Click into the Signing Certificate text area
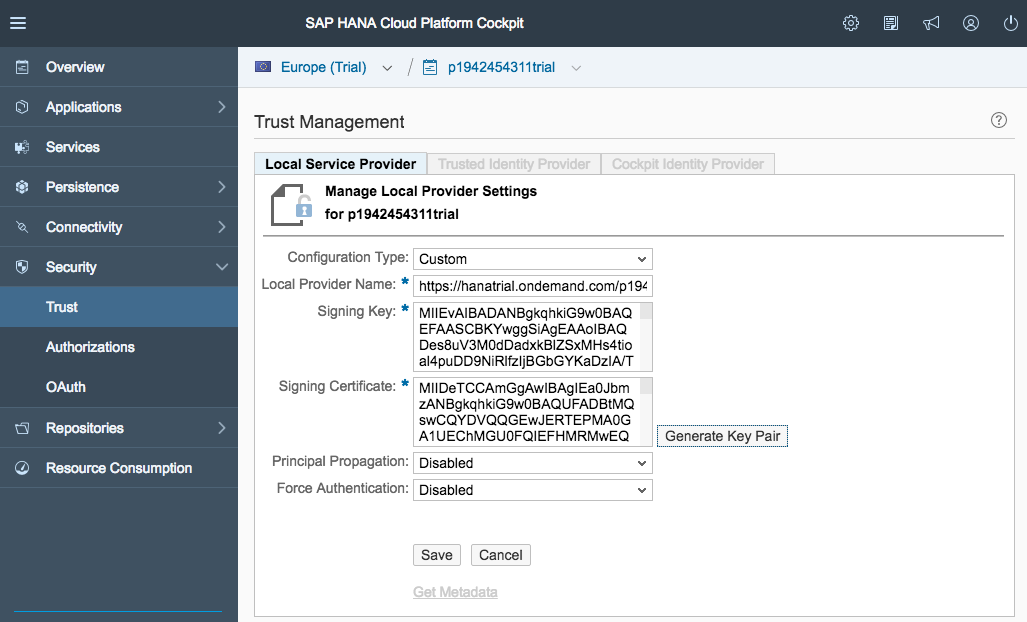This screenshot has width=1027, height=622. (527, 412)
